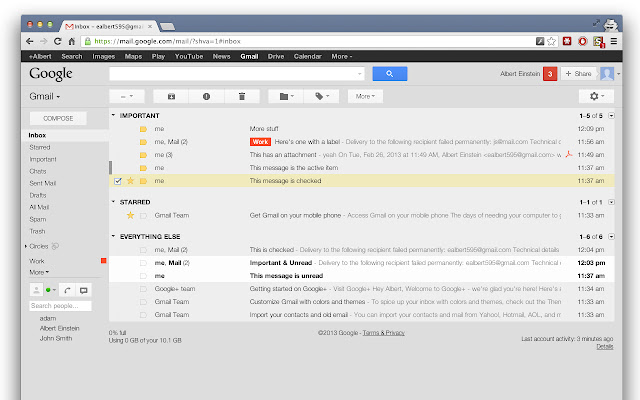
Task: Click the blue search magnifier button
Action: coord(390,74)
